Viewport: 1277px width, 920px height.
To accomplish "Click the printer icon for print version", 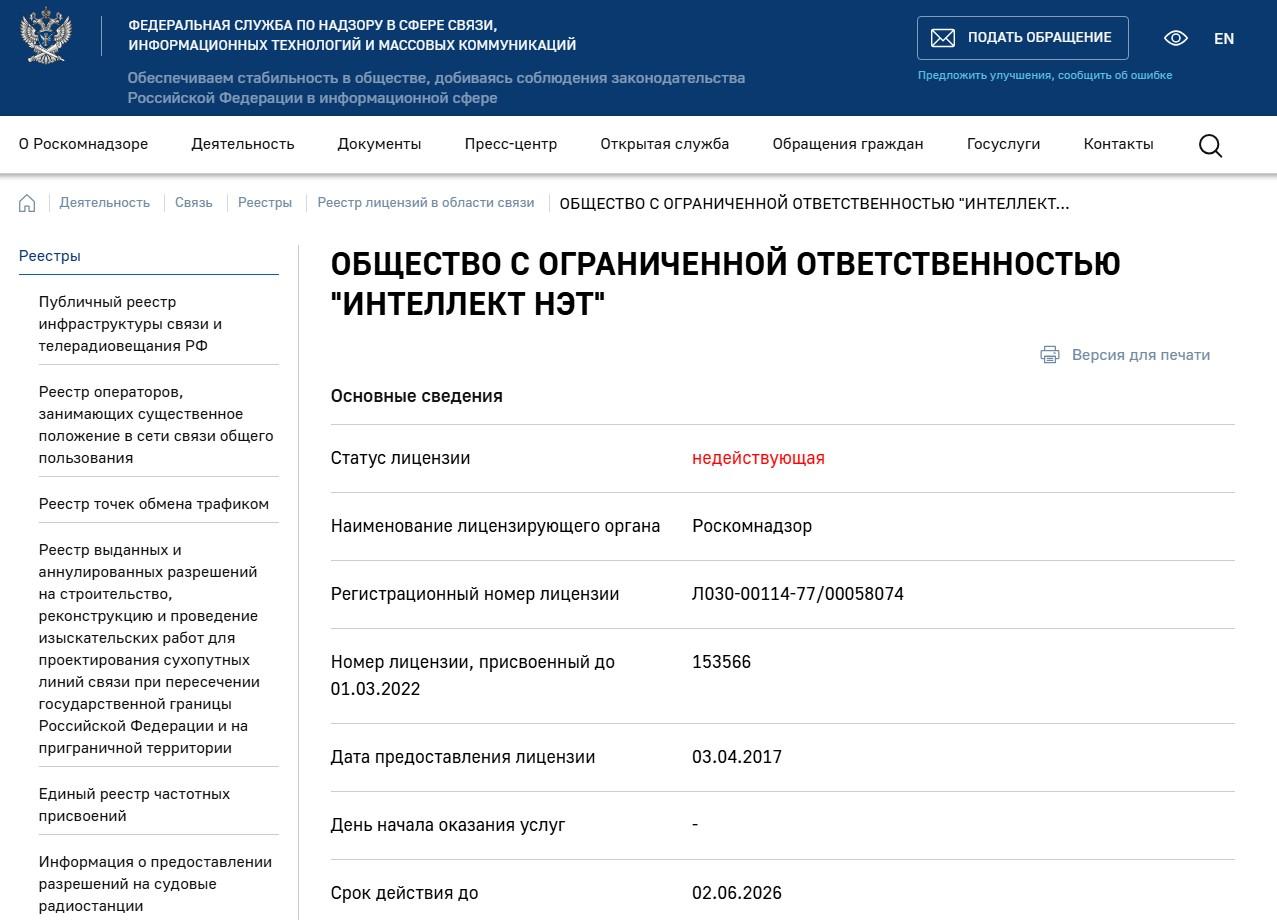I will [1050, 355].
